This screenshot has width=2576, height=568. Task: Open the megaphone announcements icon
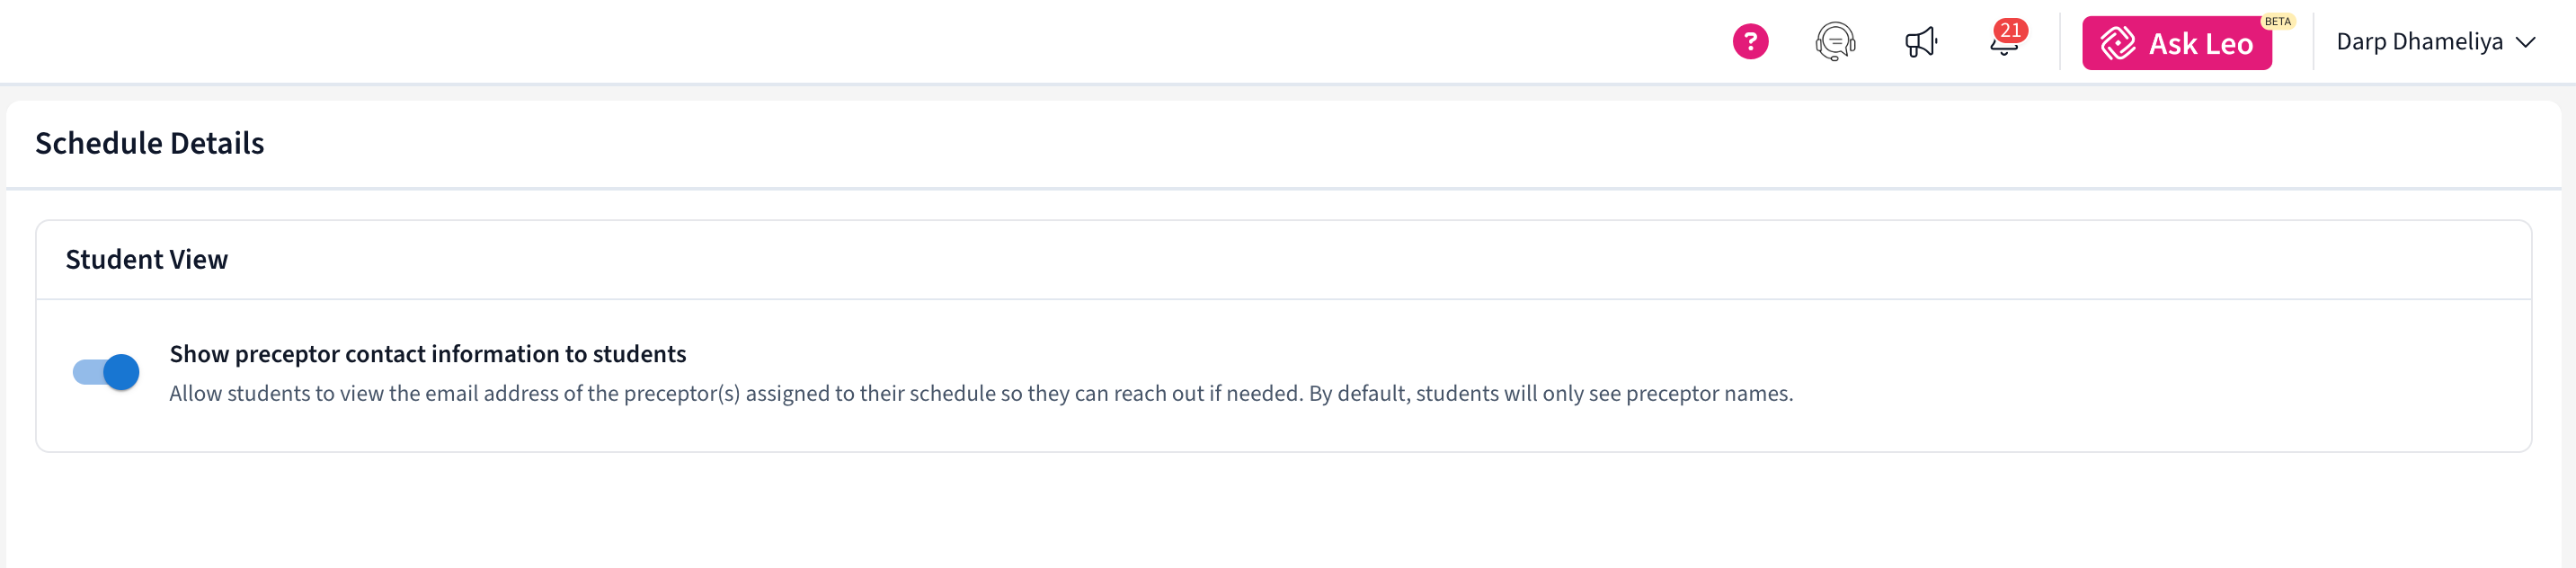[x=1920, y=42]
